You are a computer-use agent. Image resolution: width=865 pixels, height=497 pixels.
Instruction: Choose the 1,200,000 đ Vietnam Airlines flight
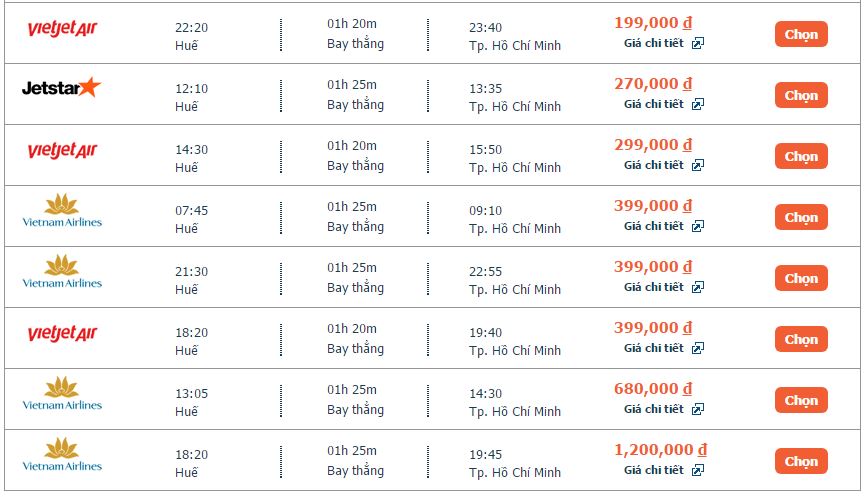point(801,461)
